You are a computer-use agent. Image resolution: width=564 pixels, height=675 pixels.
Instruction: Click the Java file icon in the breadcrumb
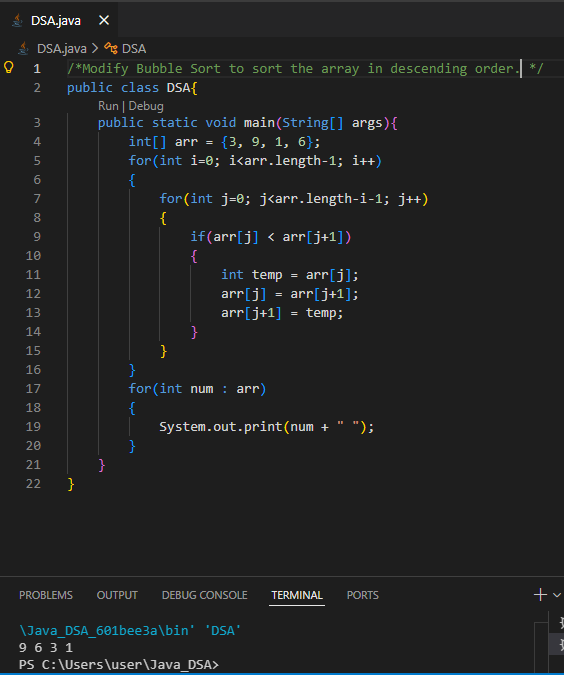[24, 49]
